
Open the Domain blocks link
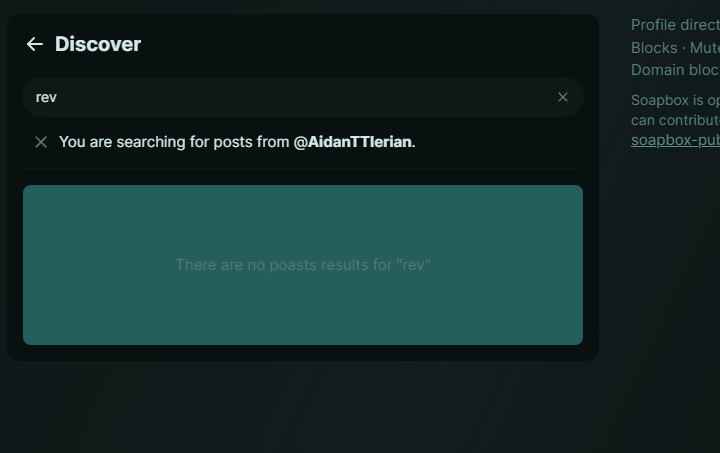[x=675, y=70]
